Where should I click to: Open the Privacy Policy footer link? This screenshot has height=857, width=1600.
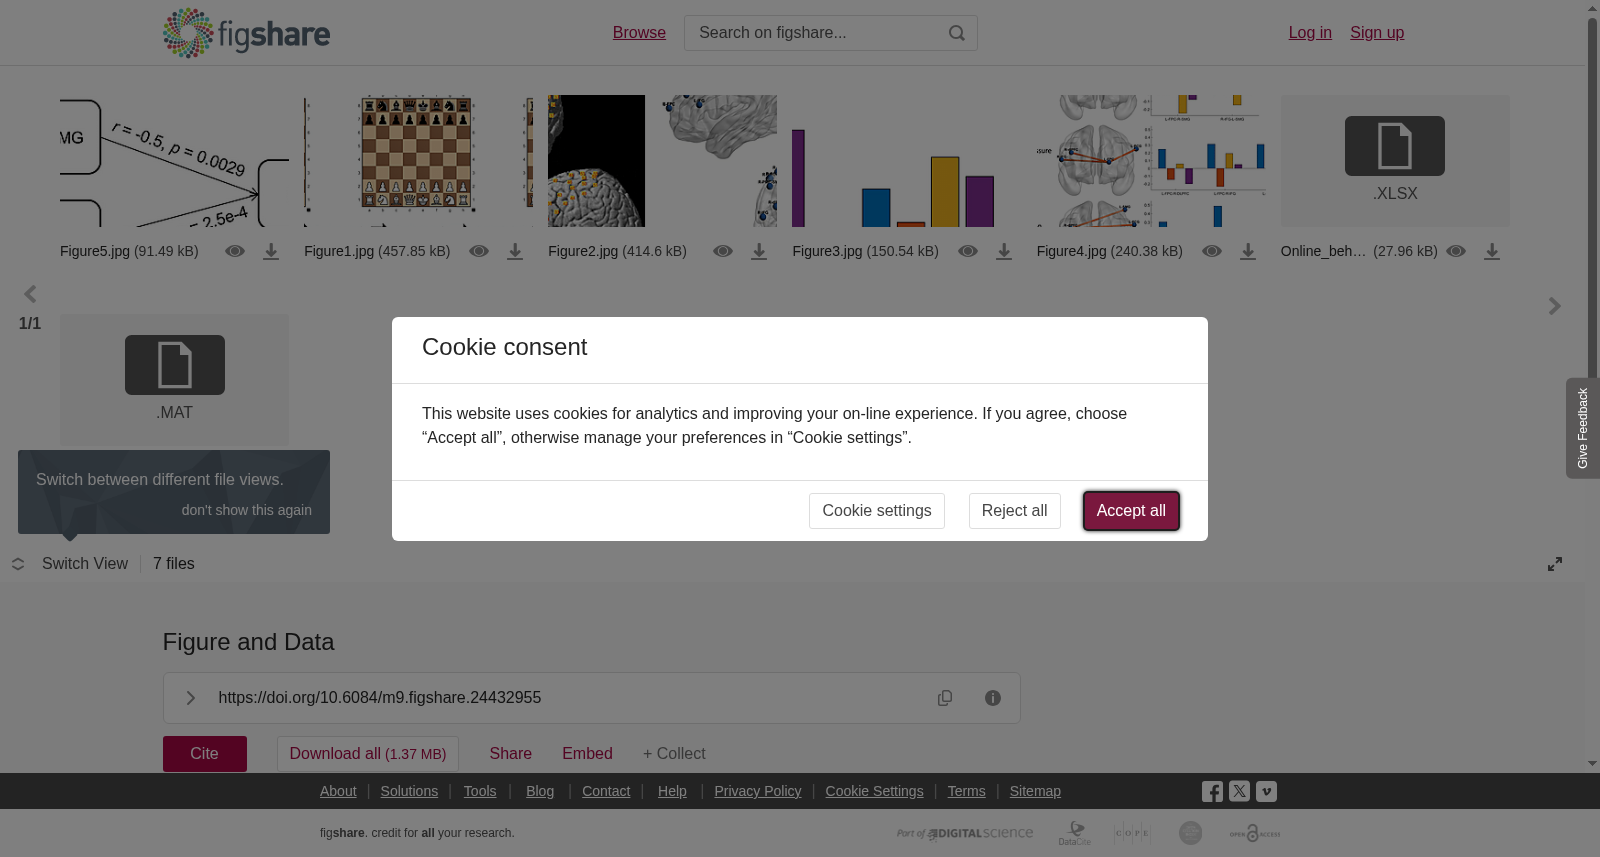tap(758, 791)
